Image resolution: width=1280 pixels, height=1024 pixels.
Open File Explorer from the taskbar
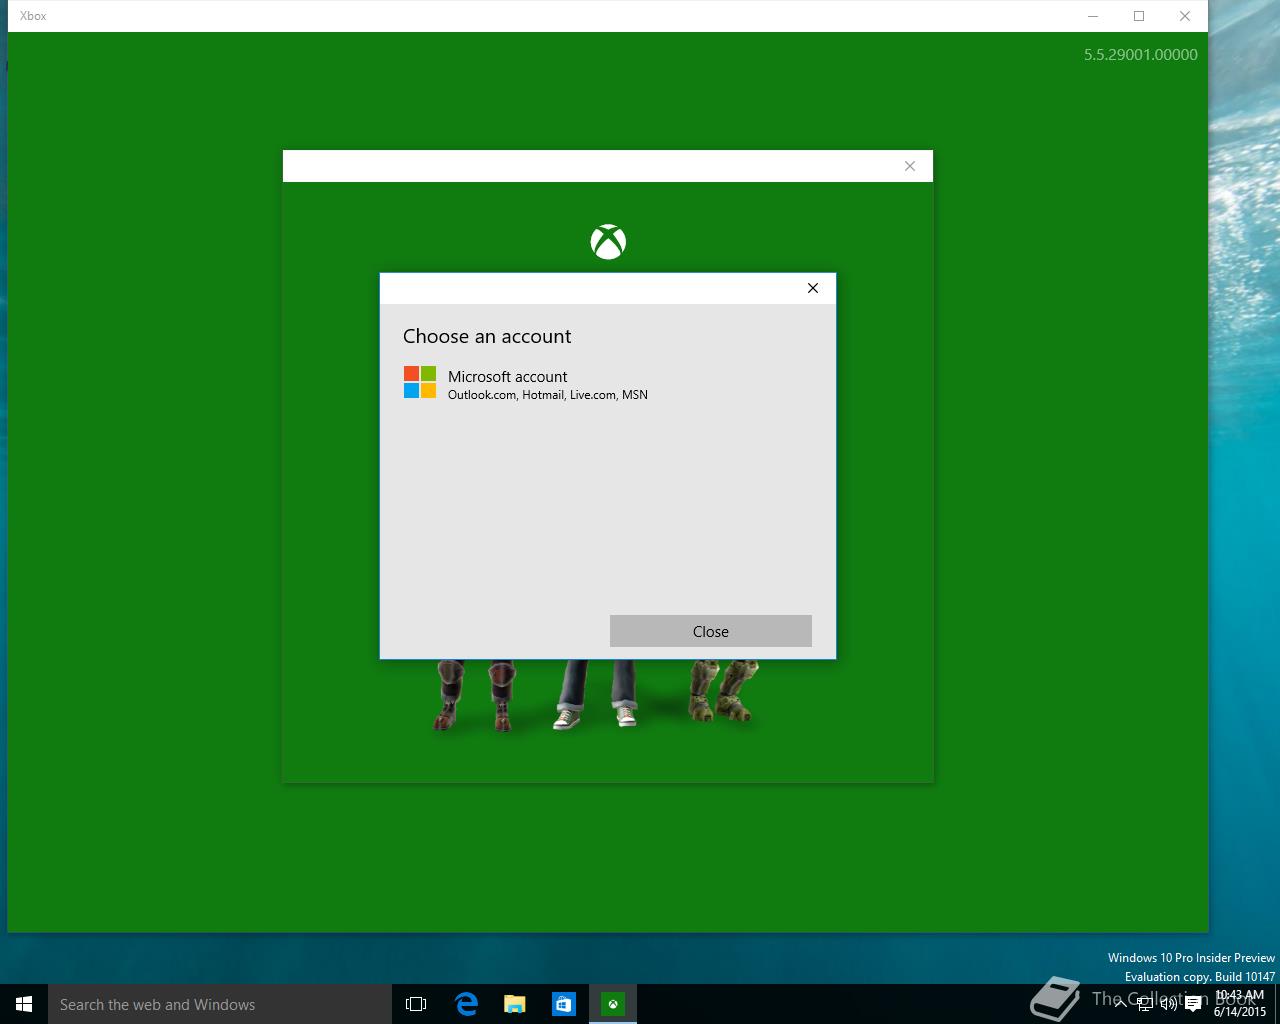(515, 1004)
